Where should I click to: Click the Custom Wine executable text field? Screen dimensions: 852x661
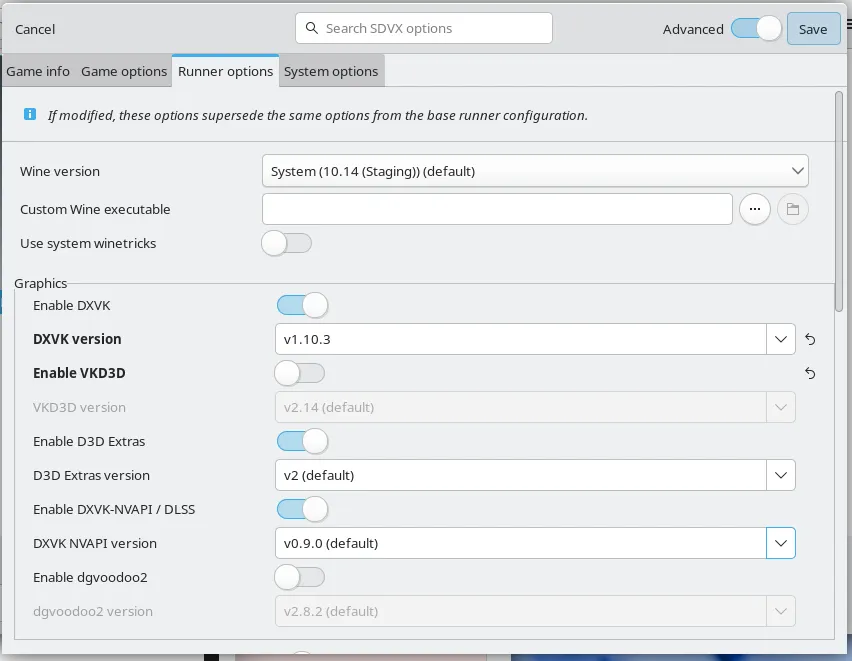click(x=497, y=209)
